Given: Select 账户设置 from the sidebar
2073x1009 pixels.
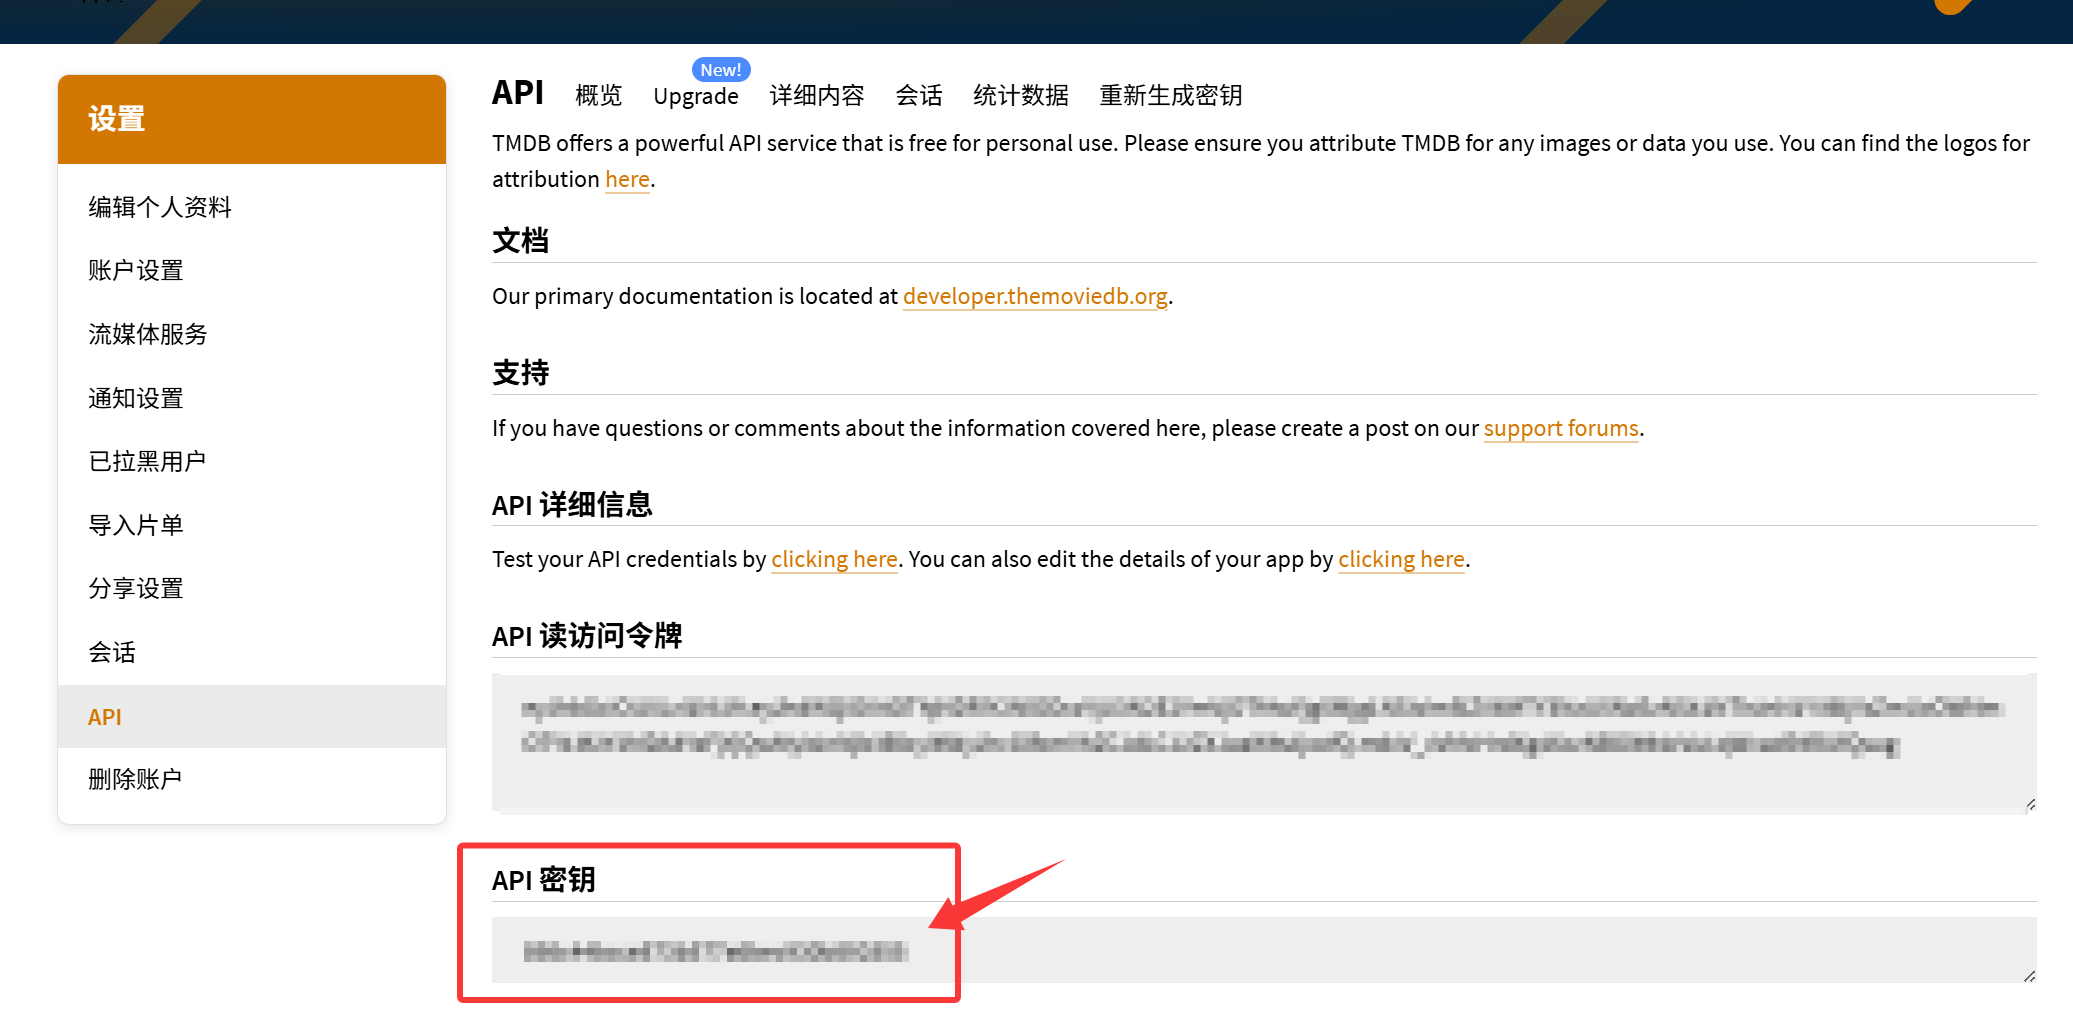Looking at the screenshot, I should click(x=136, y=270).
